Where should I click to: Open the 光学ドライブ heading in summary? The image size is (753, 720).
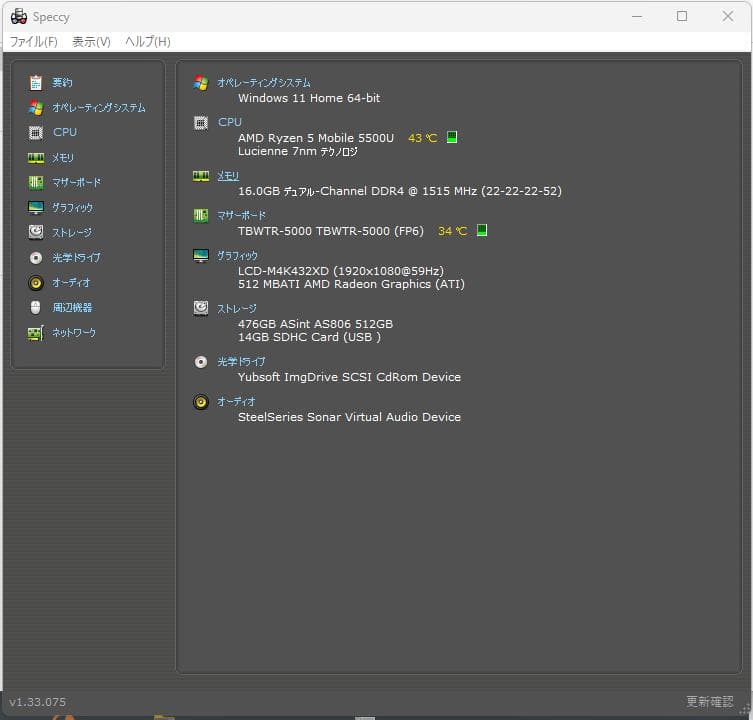242,362
